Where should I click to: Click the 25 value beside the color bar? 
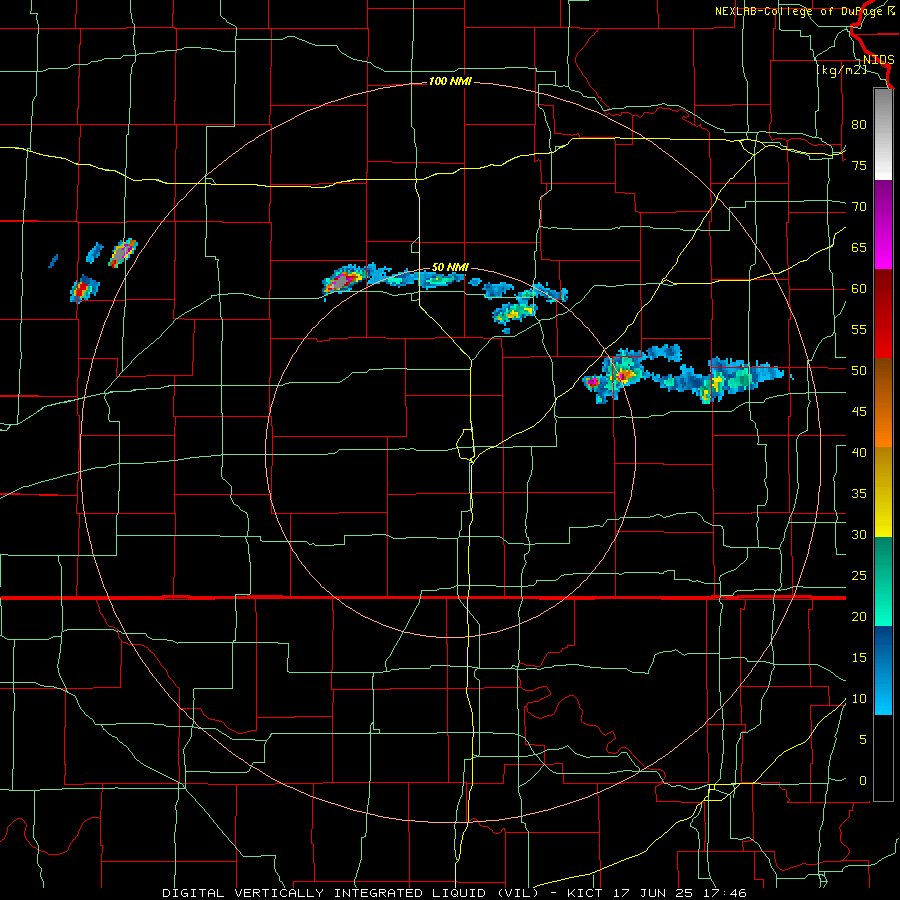point(859,576)
